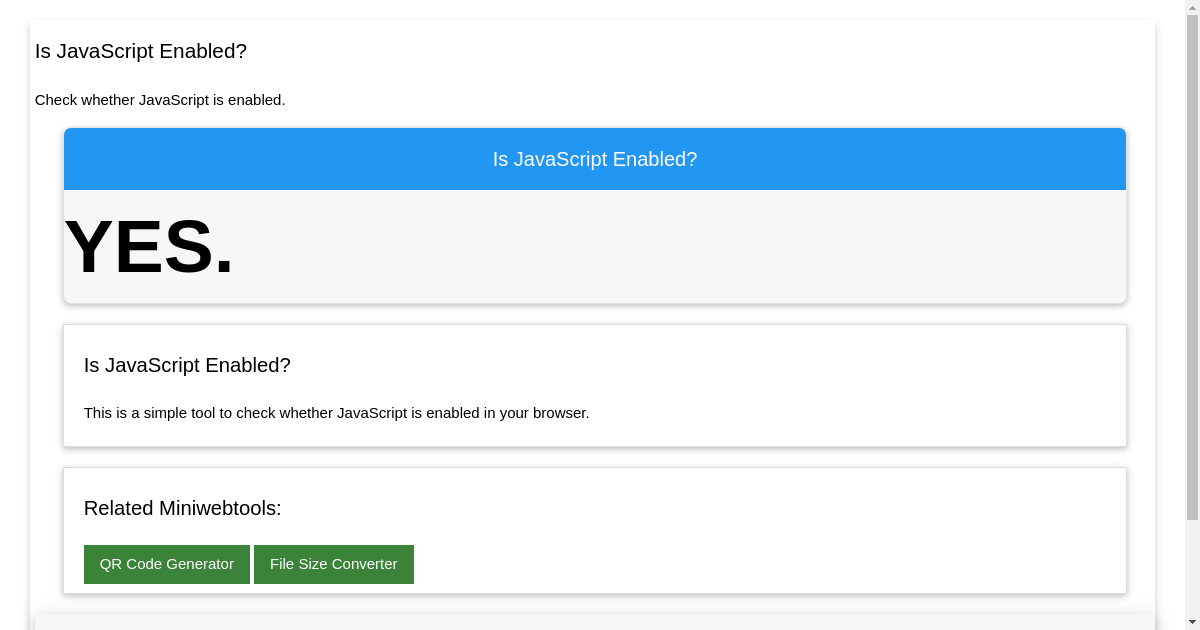The height and width of the screenshot is (630, 1200).
Task: Select the large "YES." result text
Action: 148,247
